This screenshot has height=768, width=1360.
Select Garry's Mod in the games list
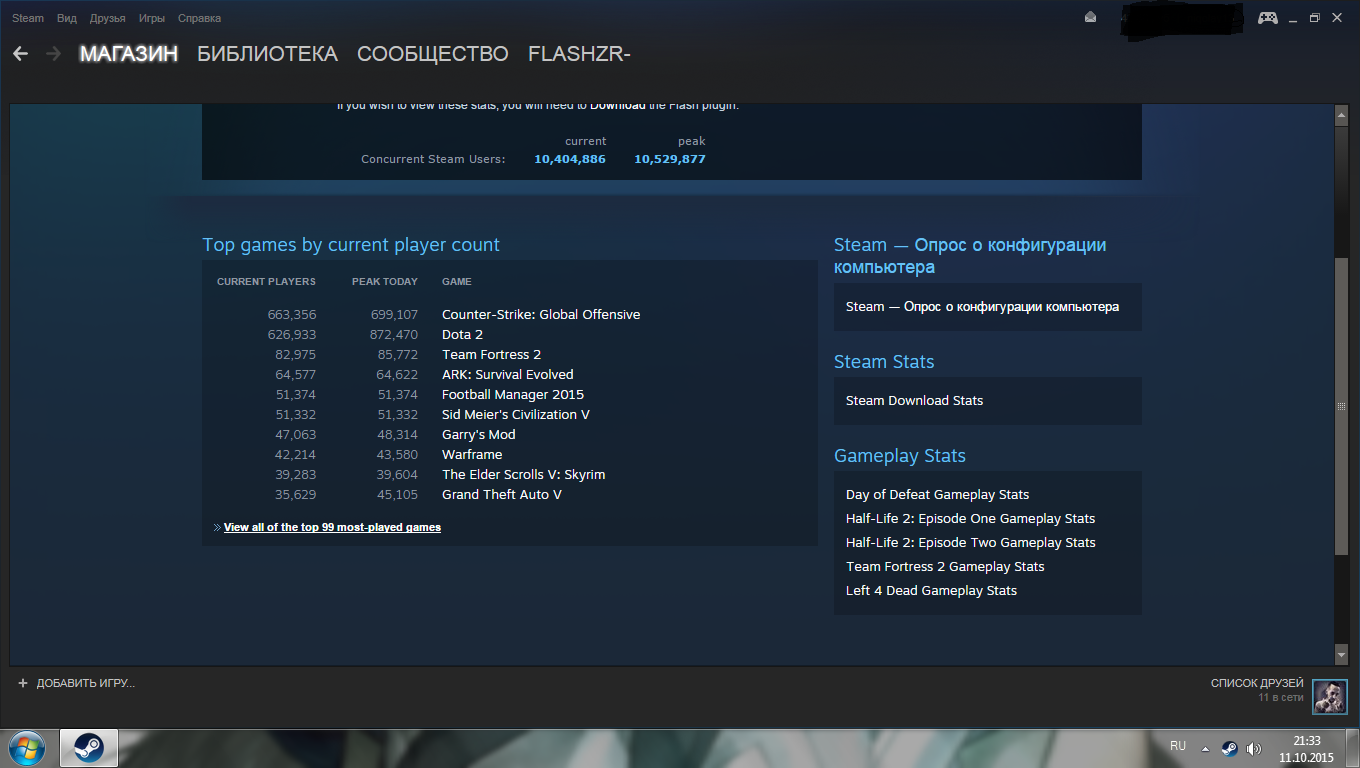point(479,435)
